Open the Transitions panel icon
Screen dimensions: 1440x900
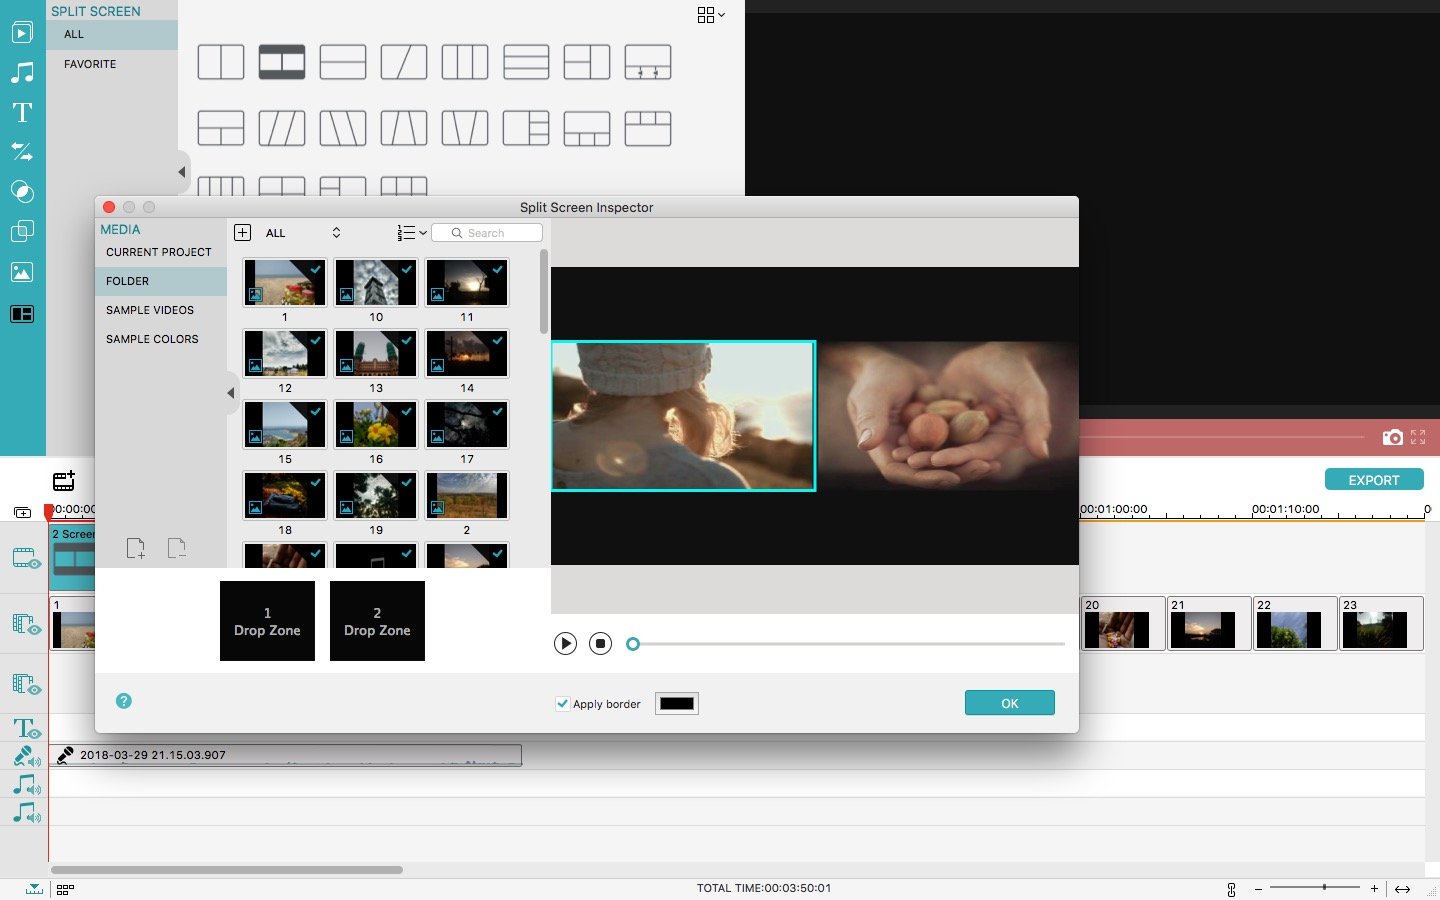(x=22, y=152)
